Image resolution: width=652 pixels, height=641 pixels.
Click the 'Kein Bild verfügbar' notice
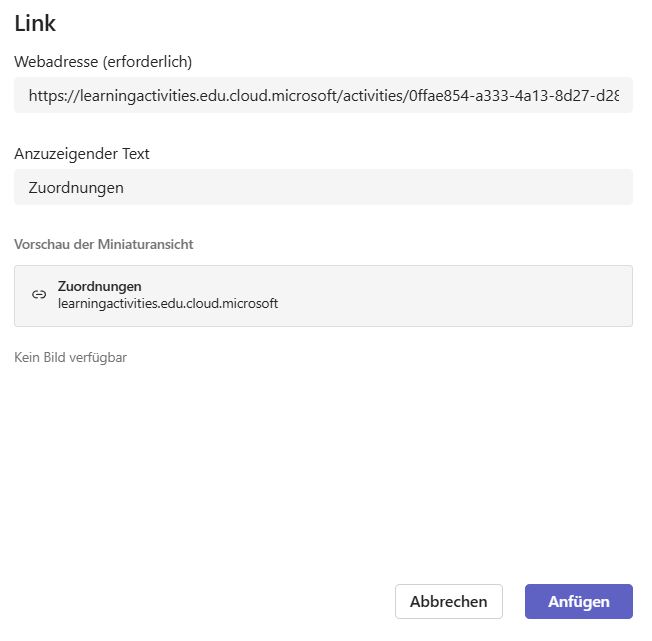coord(70,357)
